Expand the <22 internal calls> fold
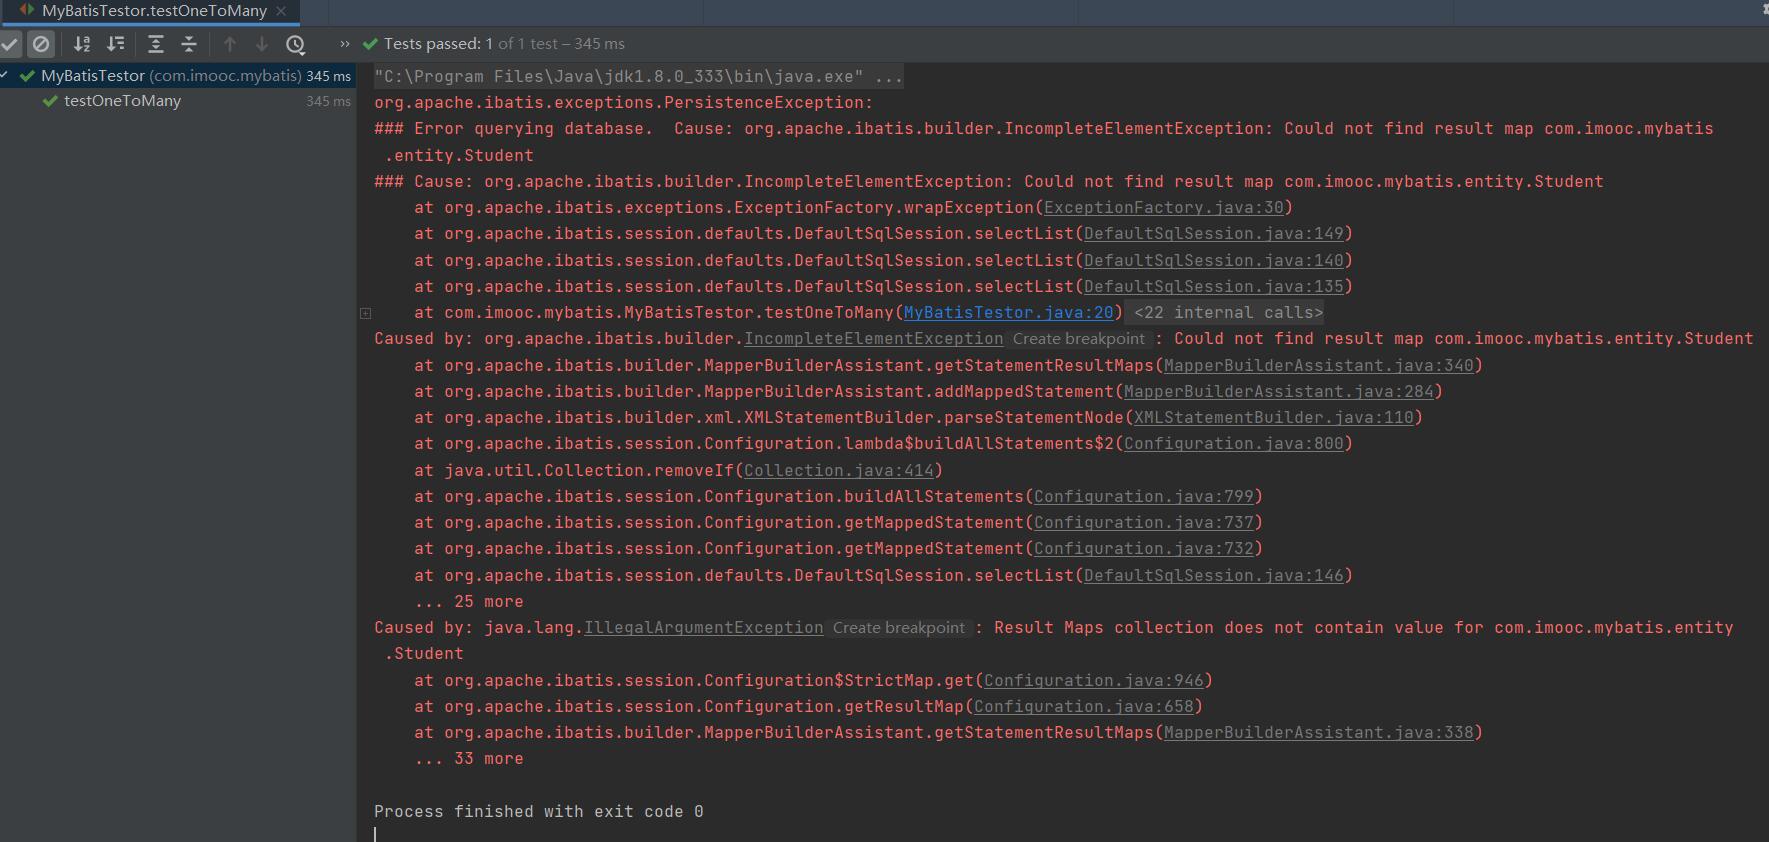This screenshot has height=842, width=1769. (1228, 313)
